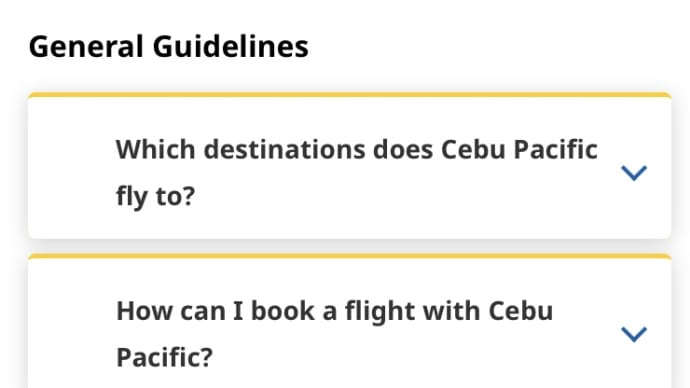
Task: Open "Which destinations does Cebu Pacific fly to?"
Action: (x=356, y=172)
